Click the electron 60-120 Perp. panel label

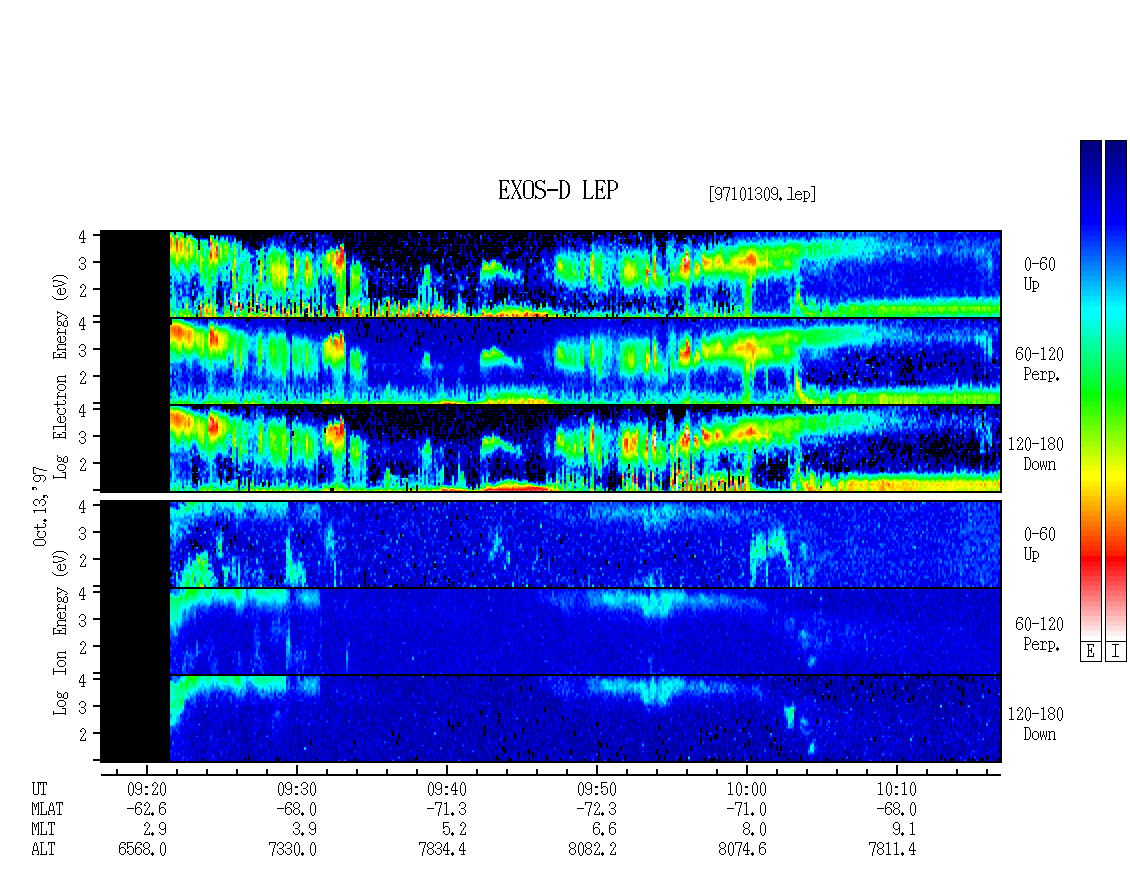pos(1039,364)
